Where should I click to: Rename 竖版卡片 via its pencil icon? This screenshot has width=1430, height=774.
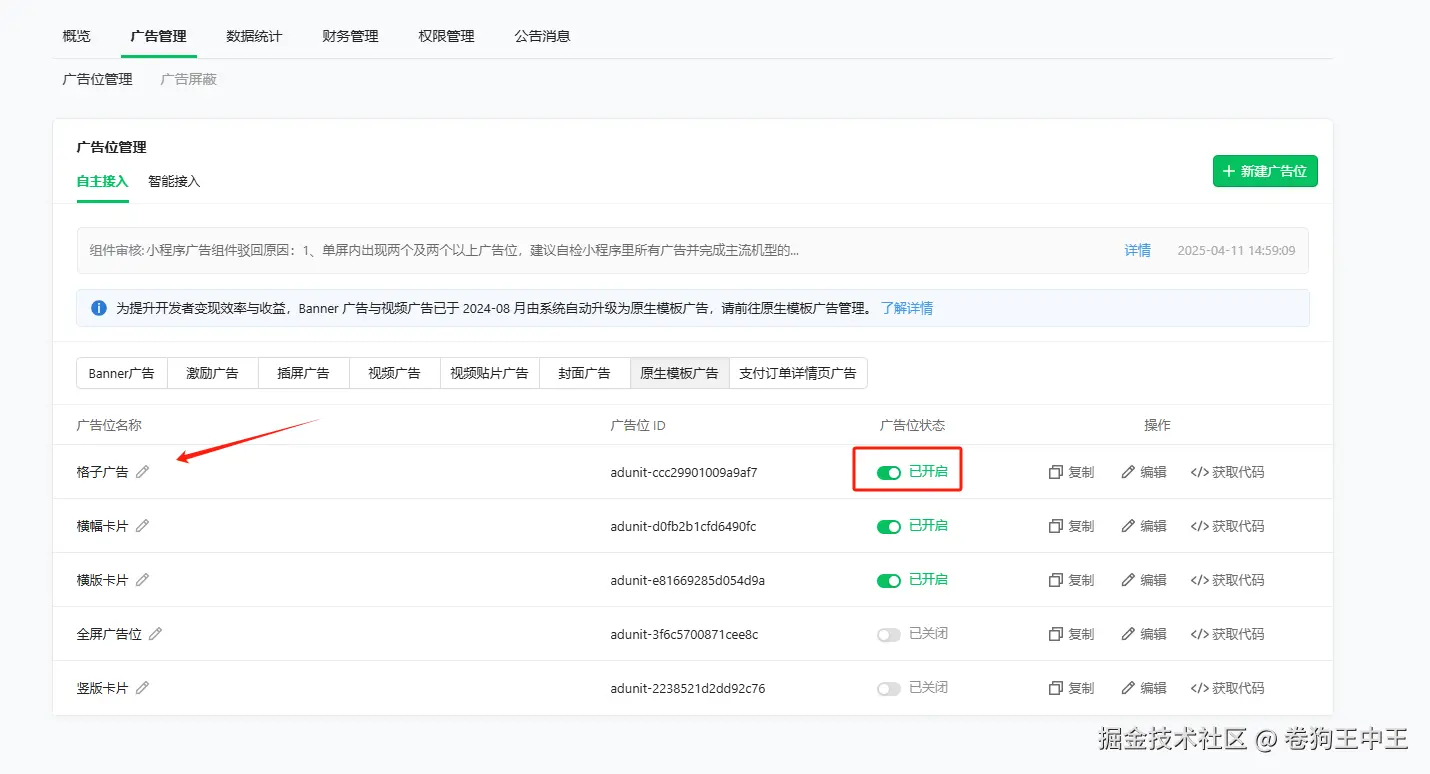[x=143, y=688]
